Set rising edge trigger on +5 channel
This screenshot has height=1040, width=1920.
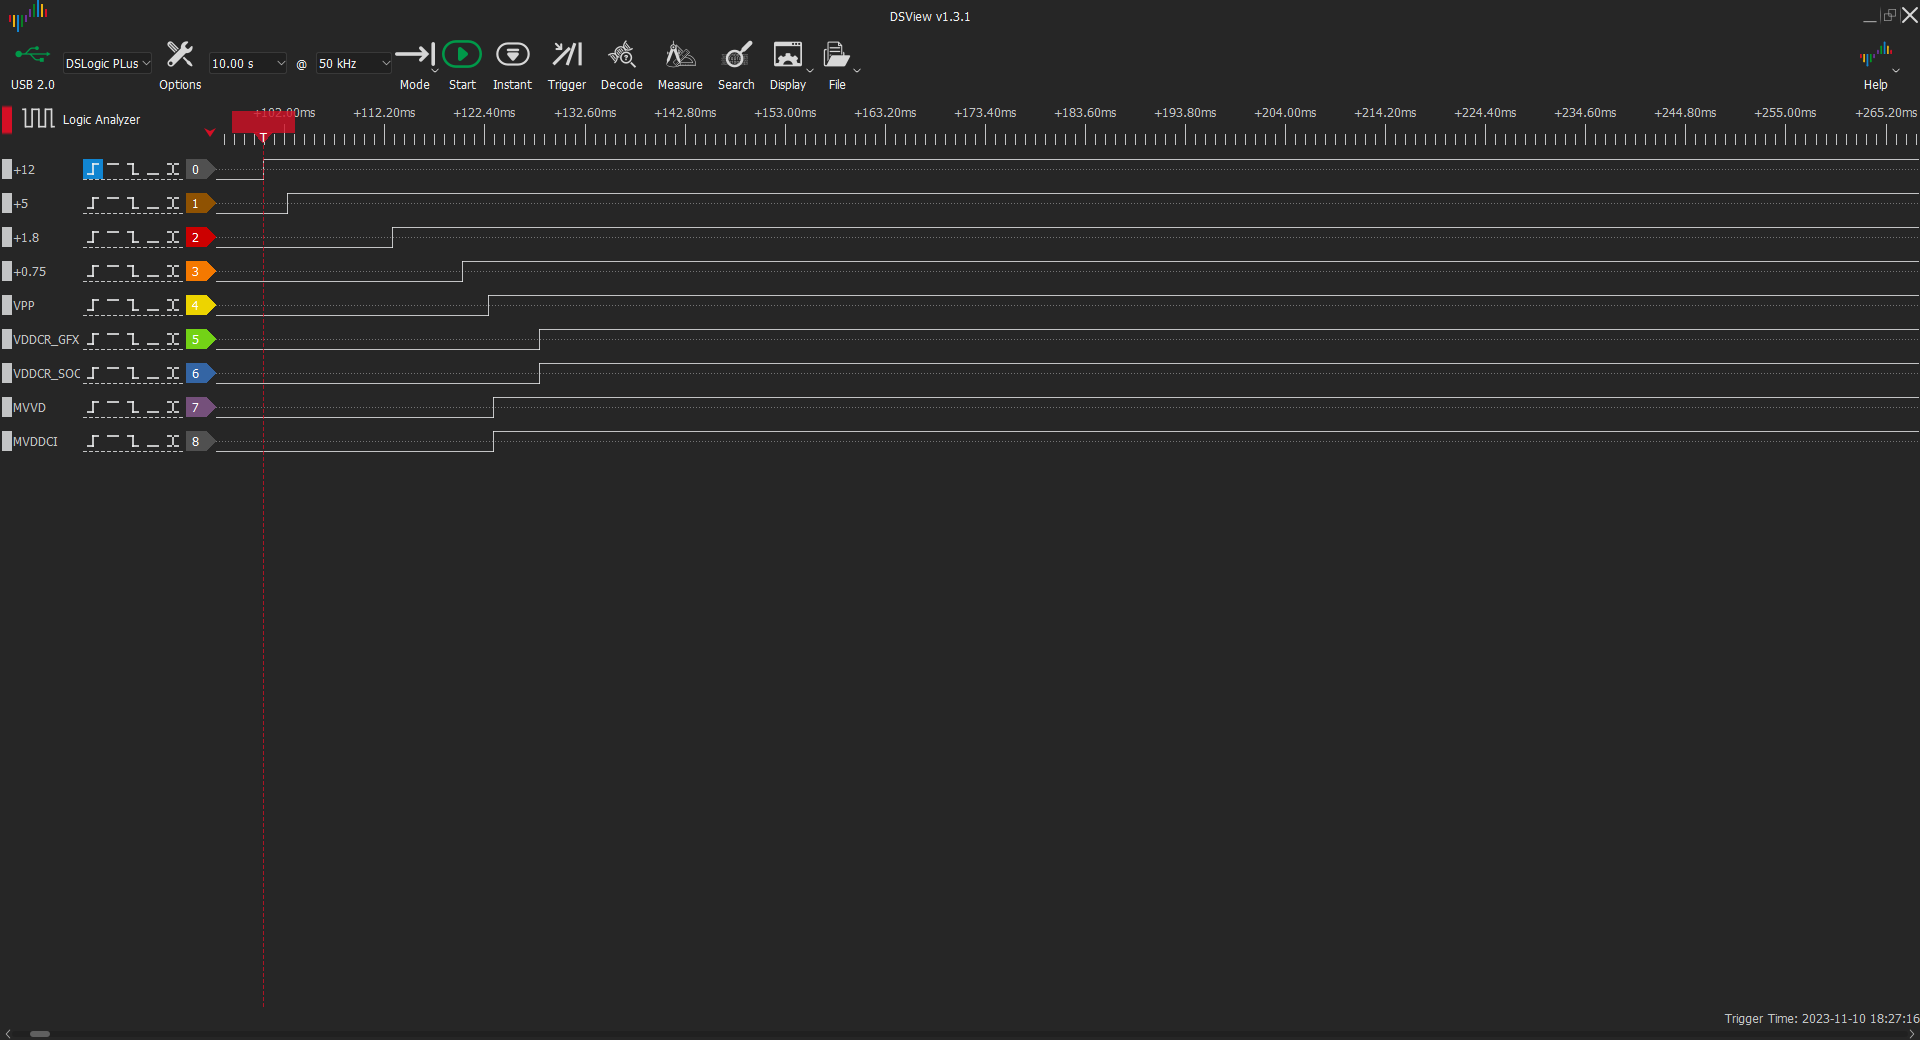tap(93, 204)
